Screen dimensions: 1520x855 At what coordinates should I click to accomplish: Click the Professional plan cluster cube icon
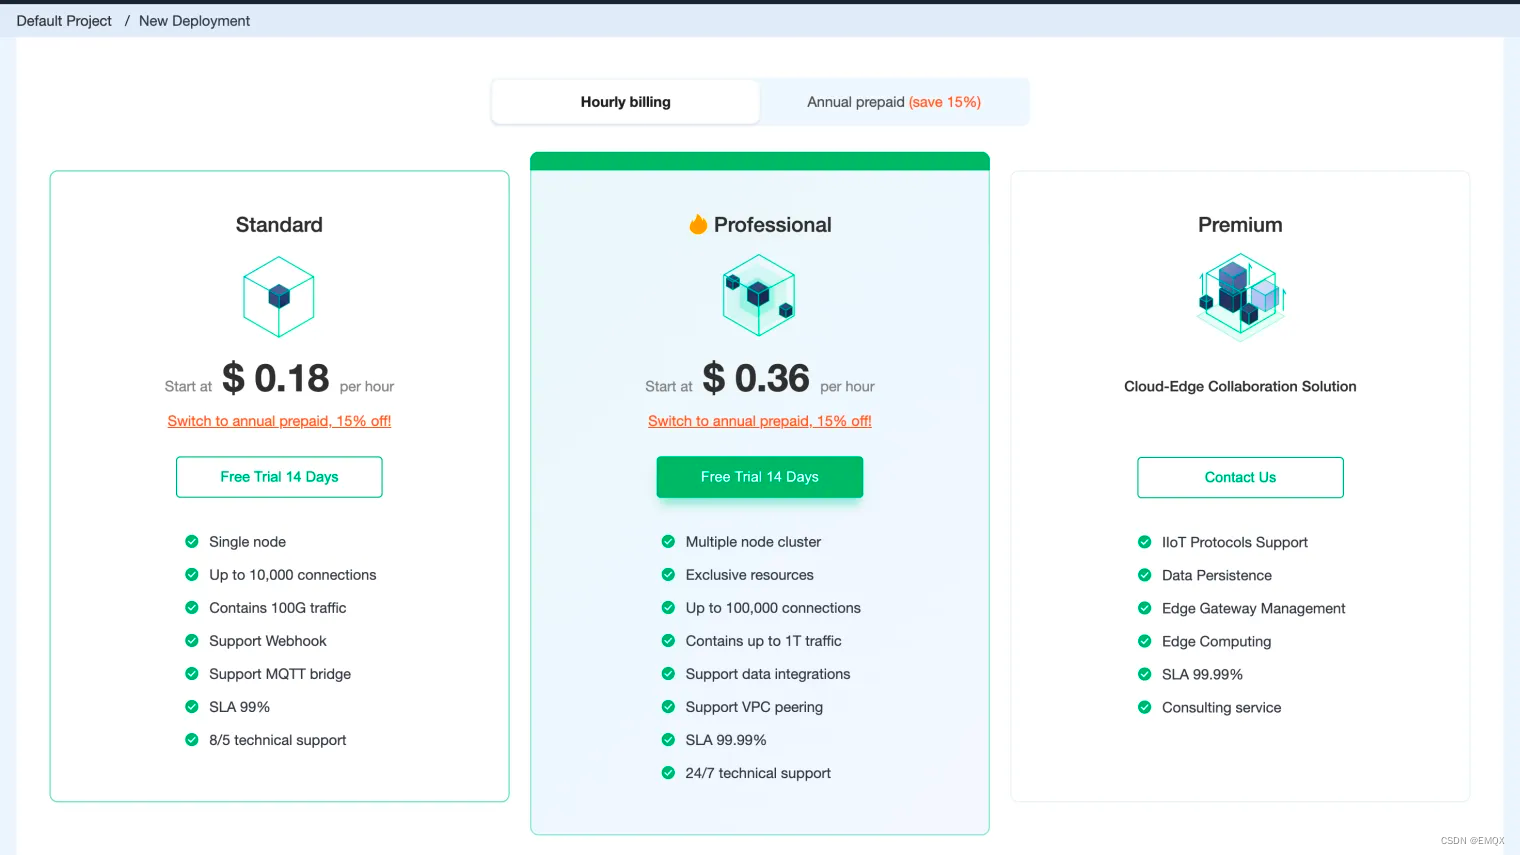click(759, 295)
